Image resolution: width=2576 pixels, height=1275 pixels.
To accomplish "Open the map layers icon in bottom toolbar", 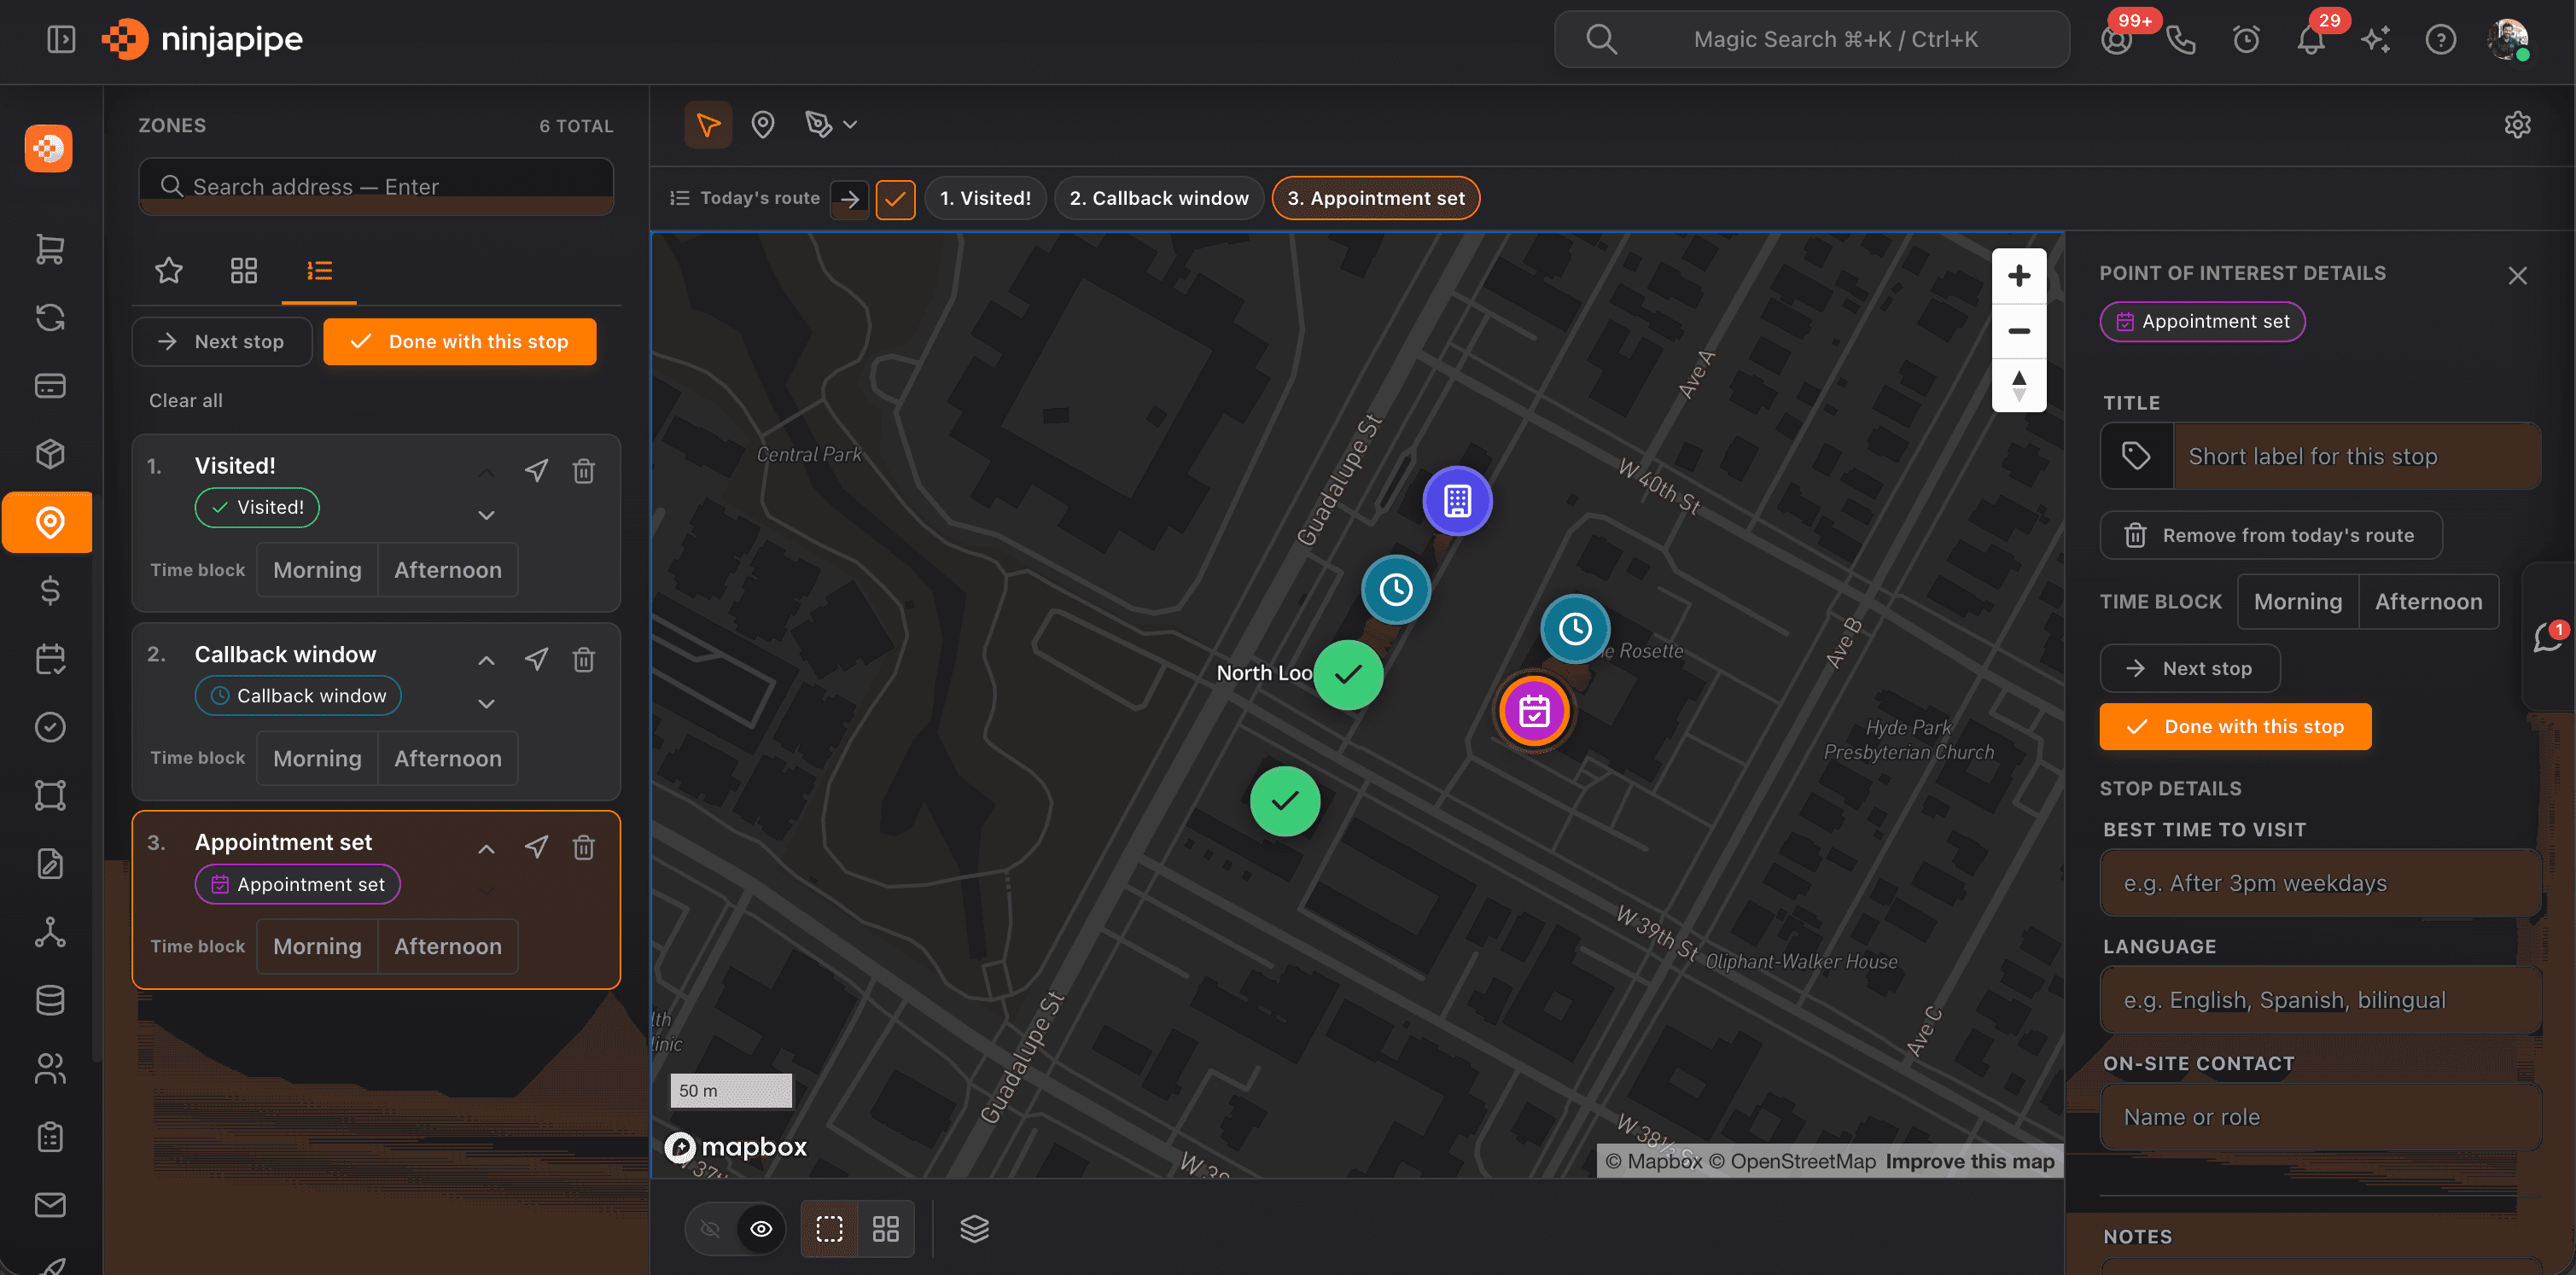I will (x=974, y=1229).
